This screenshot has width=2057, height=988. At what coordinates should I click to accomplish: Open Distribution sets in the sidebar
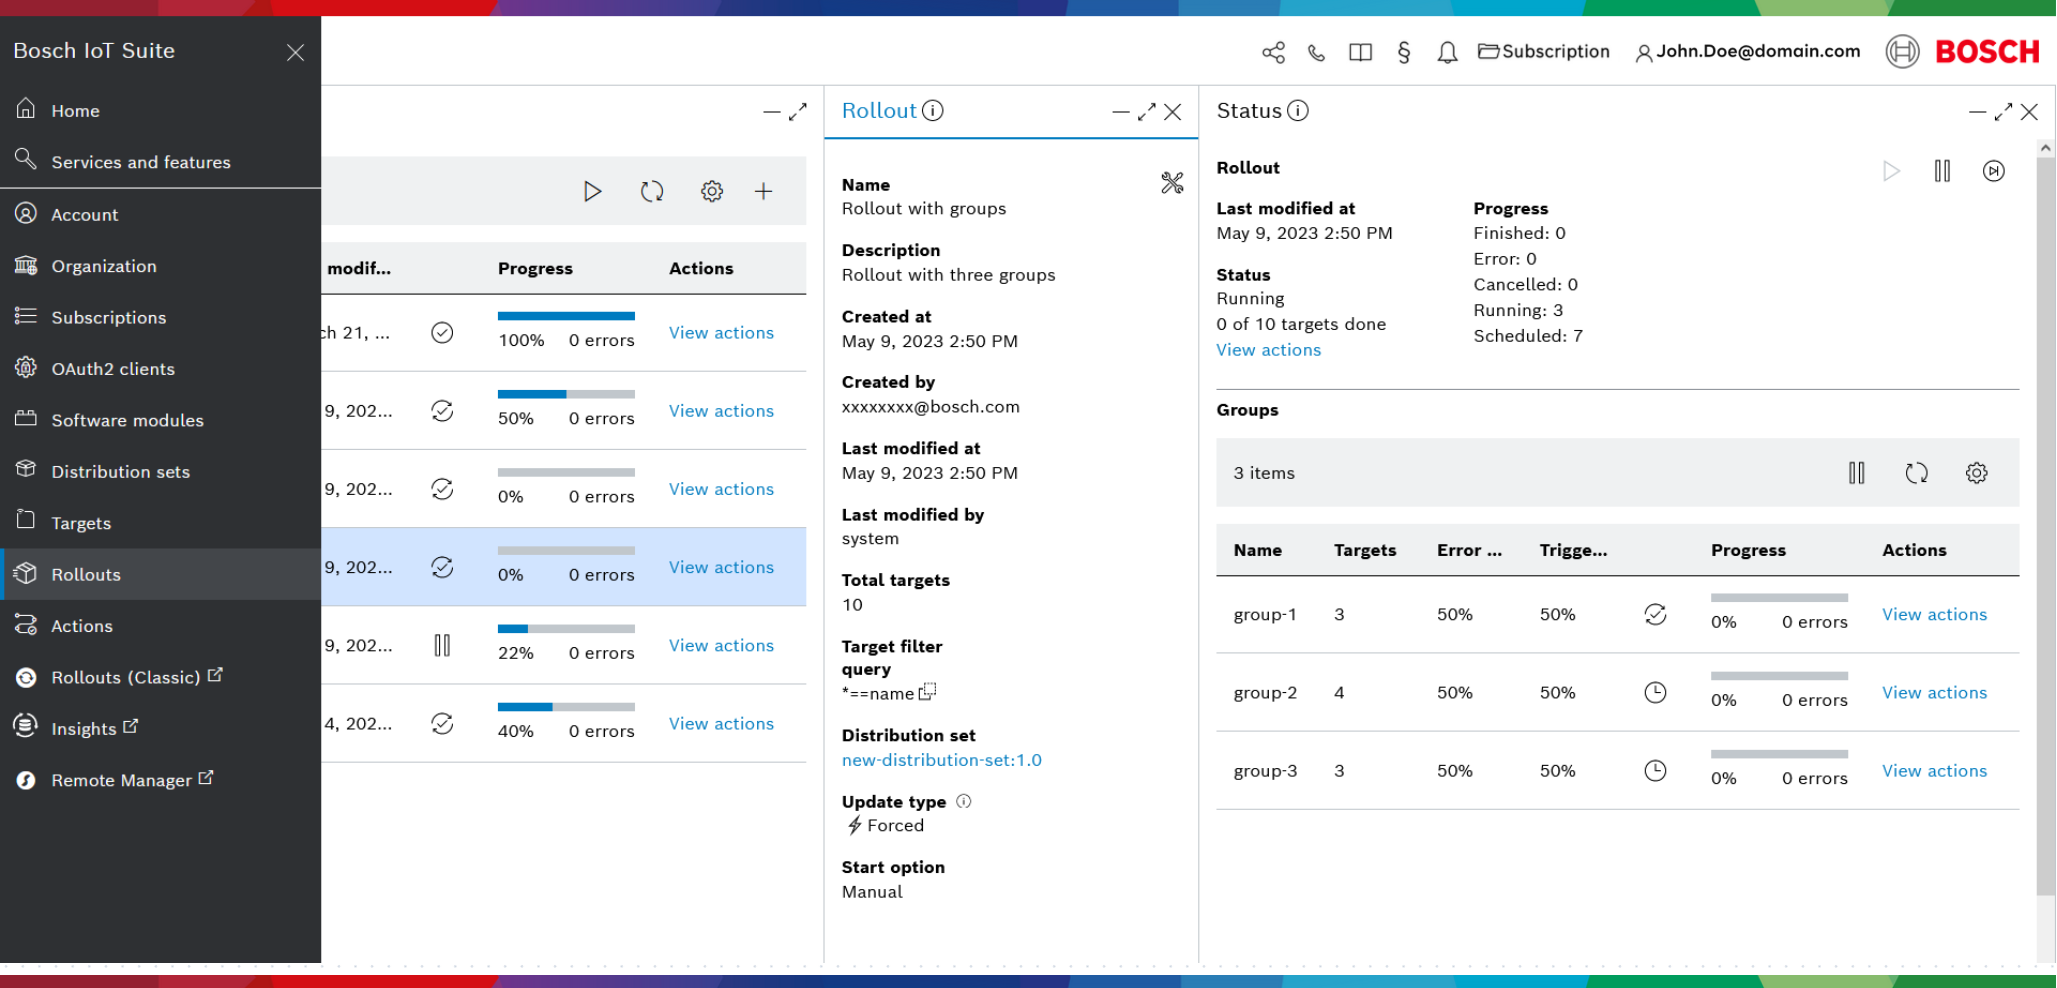[x=120, y=472]
